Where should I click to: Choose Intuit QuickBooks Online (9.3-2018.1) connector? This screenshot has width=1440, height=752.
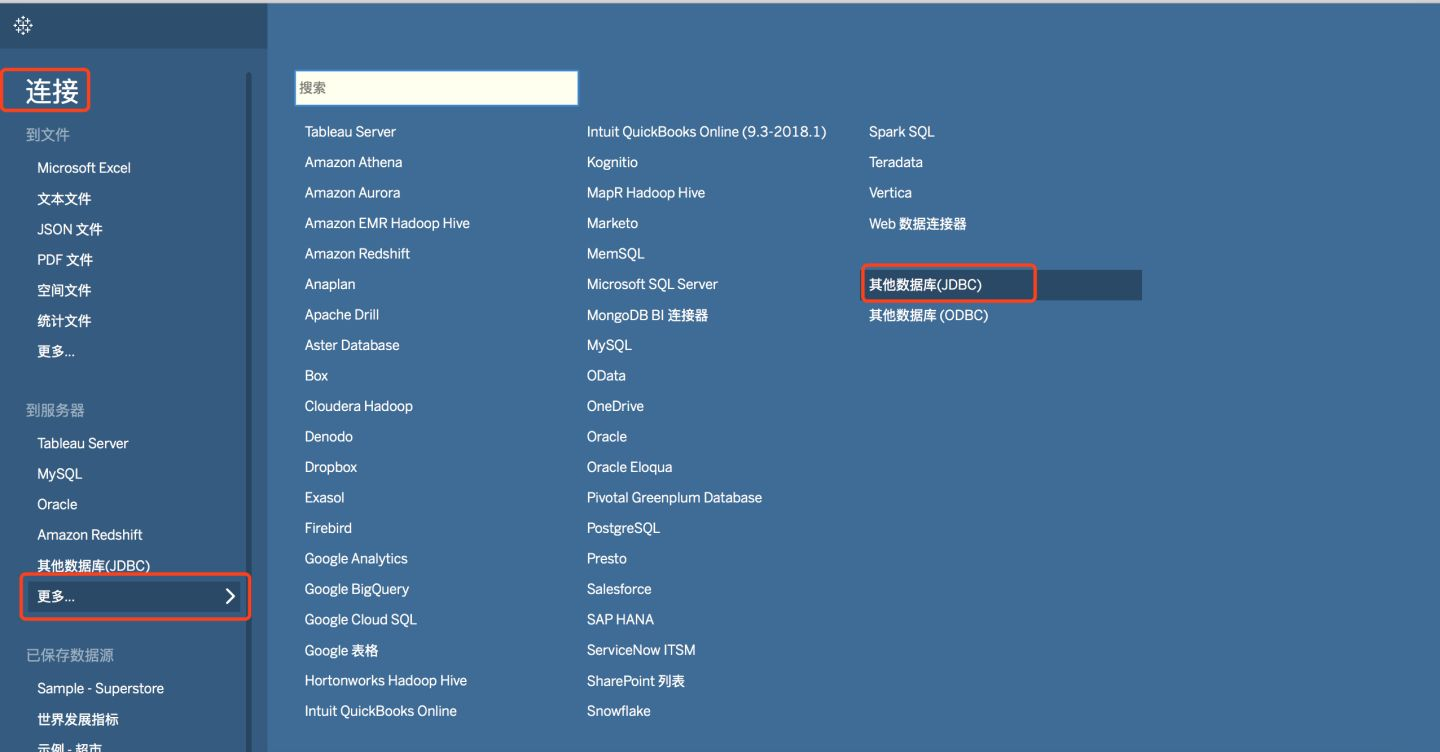coord(707,132)
